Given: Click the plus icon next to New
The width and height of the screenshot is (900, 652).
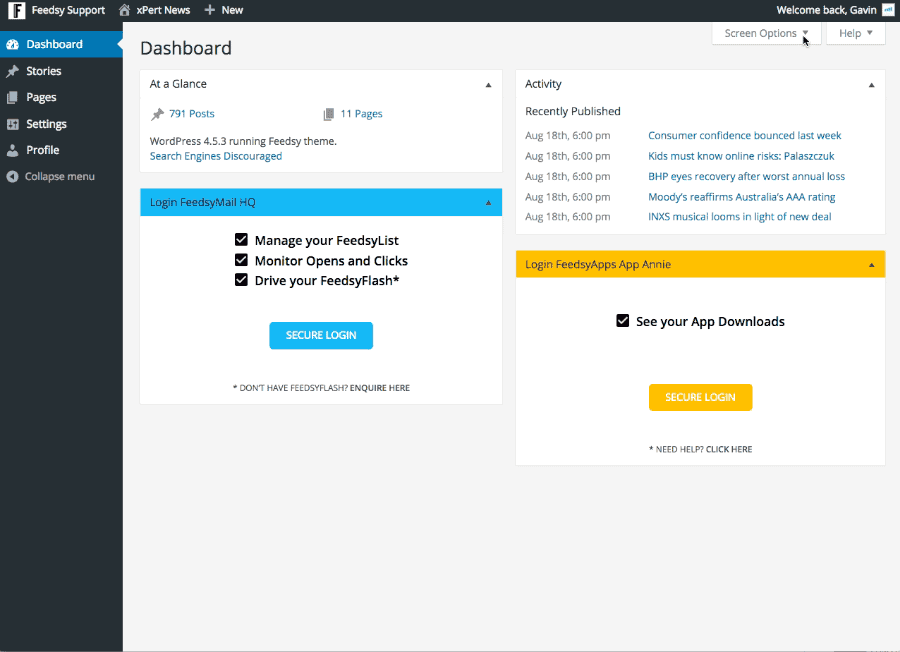Looking at the screenshot, I should click(x=210, y=10).
